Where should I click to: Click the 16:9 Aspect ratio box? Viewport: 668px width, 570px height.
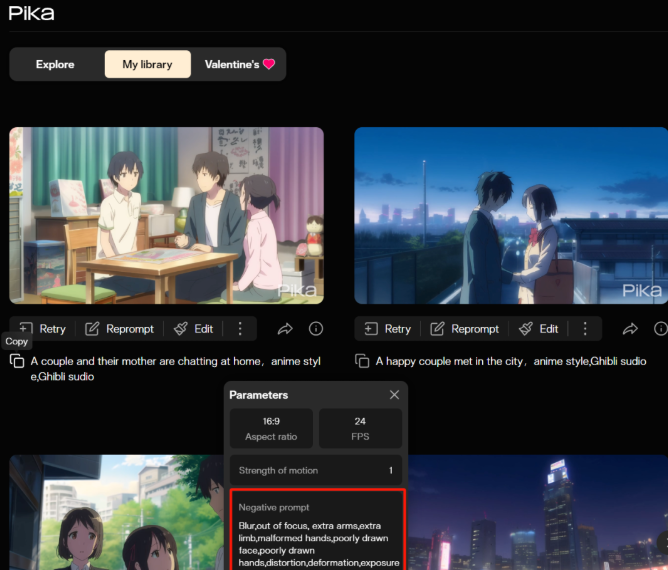pyautogui.click(x=271, y=428)
